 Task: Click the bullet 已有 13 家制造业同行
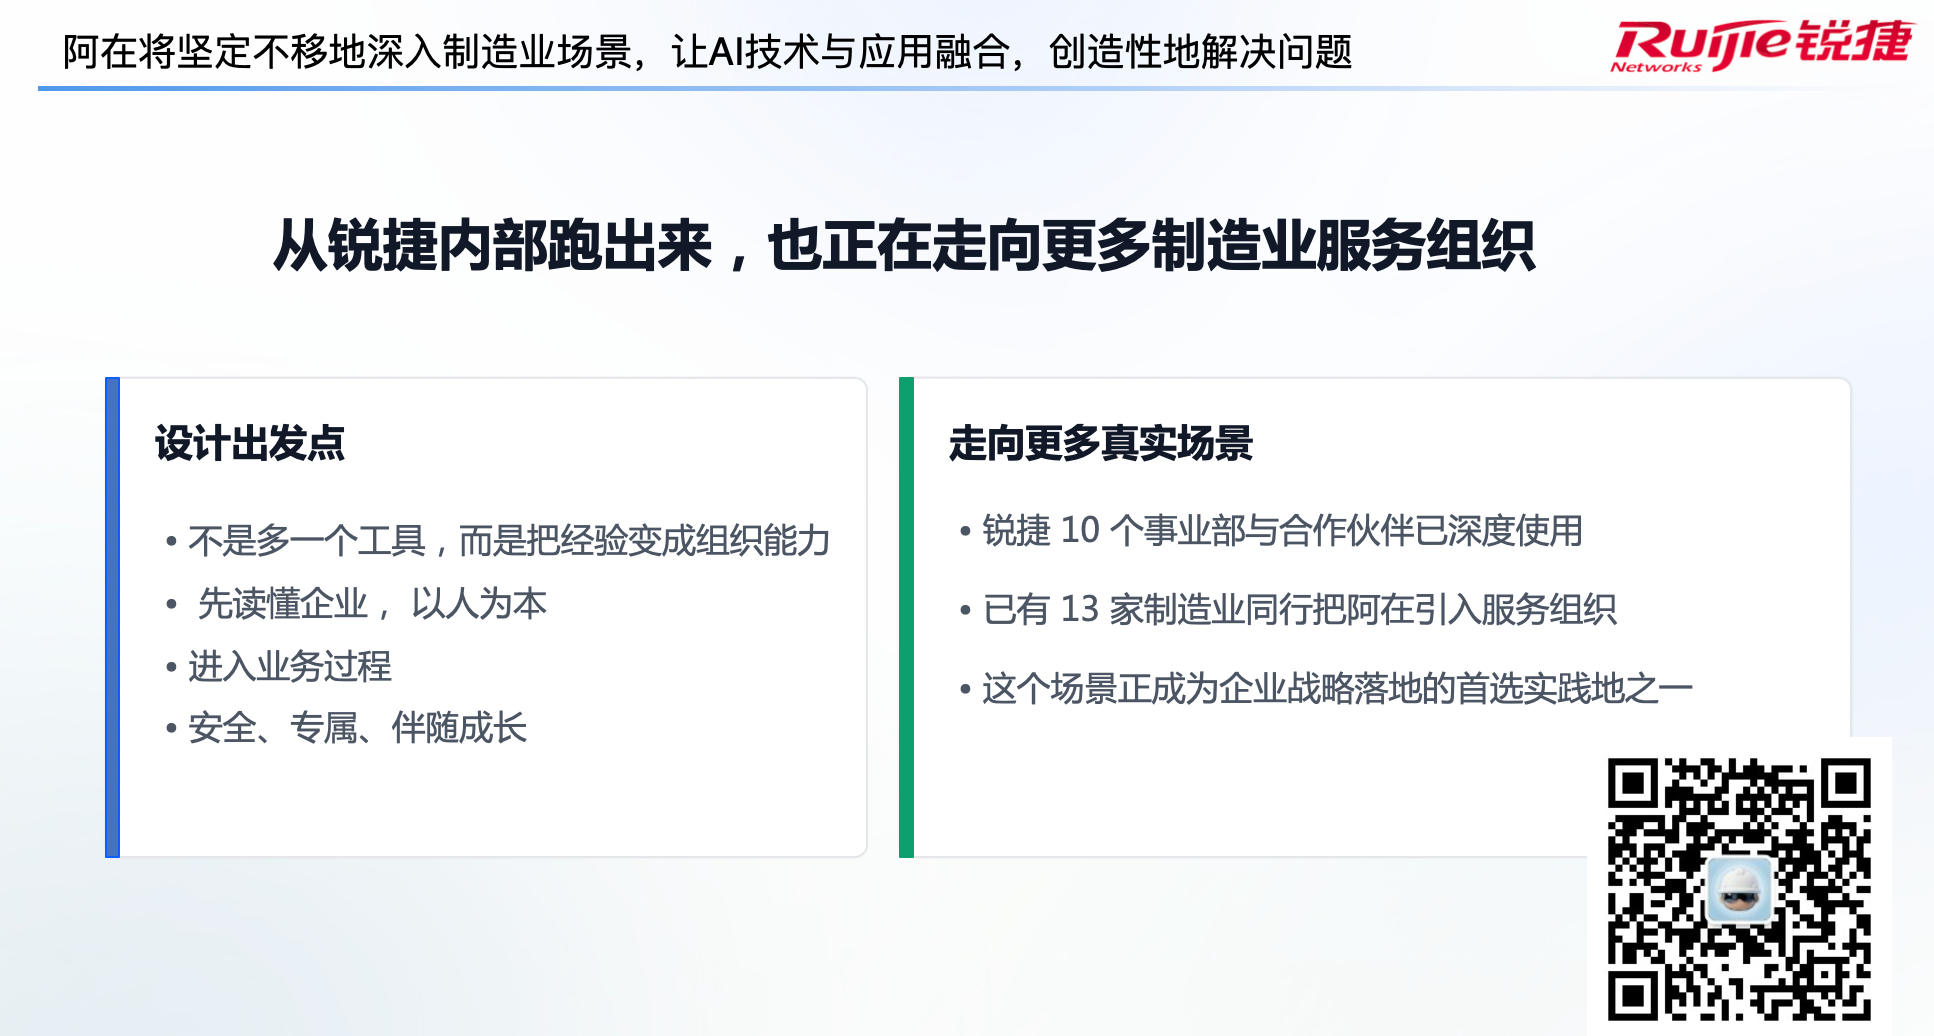click(x=1298, y=609)
